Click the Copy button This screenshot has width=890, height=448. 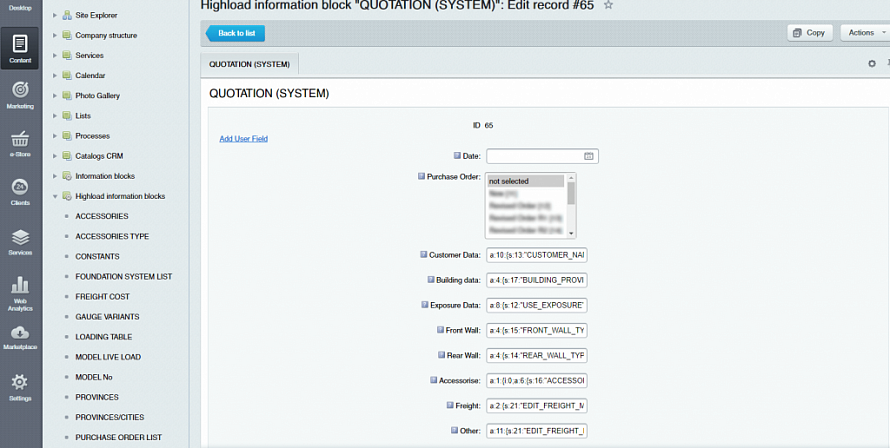click(x=809, y=32)
